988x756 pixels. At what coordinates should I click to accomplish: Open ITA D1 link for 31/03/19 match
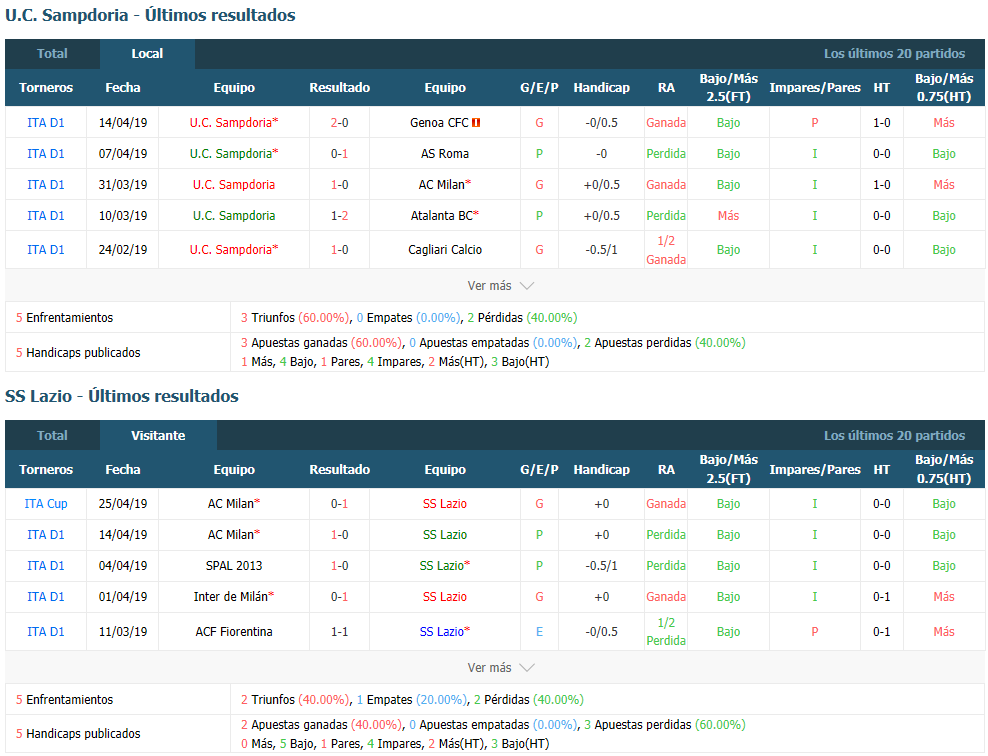[45, 185]
